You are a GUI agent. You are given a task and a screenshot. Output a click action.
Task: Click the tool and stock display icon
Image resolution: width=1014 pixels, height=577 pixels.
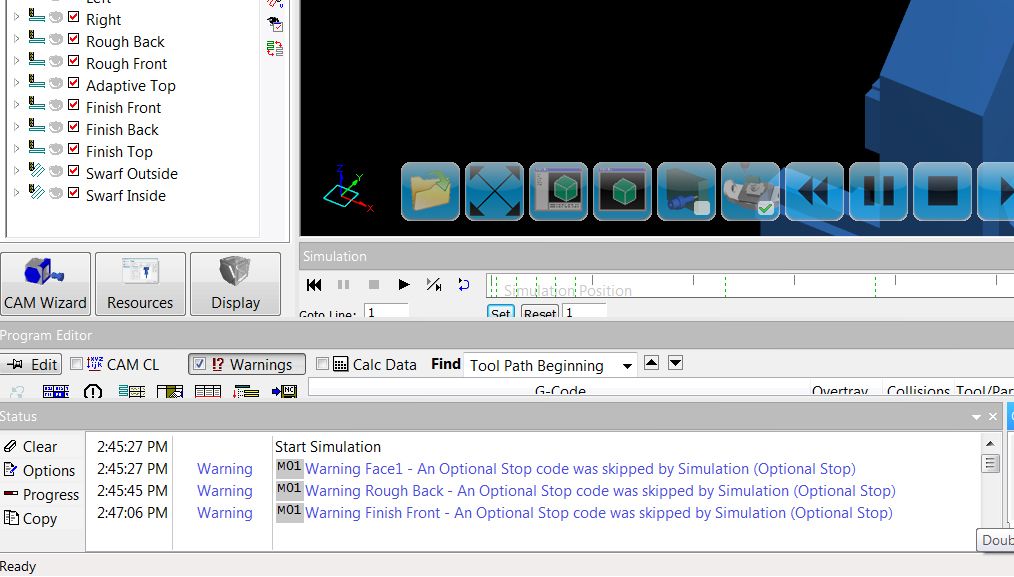point(686,191)
